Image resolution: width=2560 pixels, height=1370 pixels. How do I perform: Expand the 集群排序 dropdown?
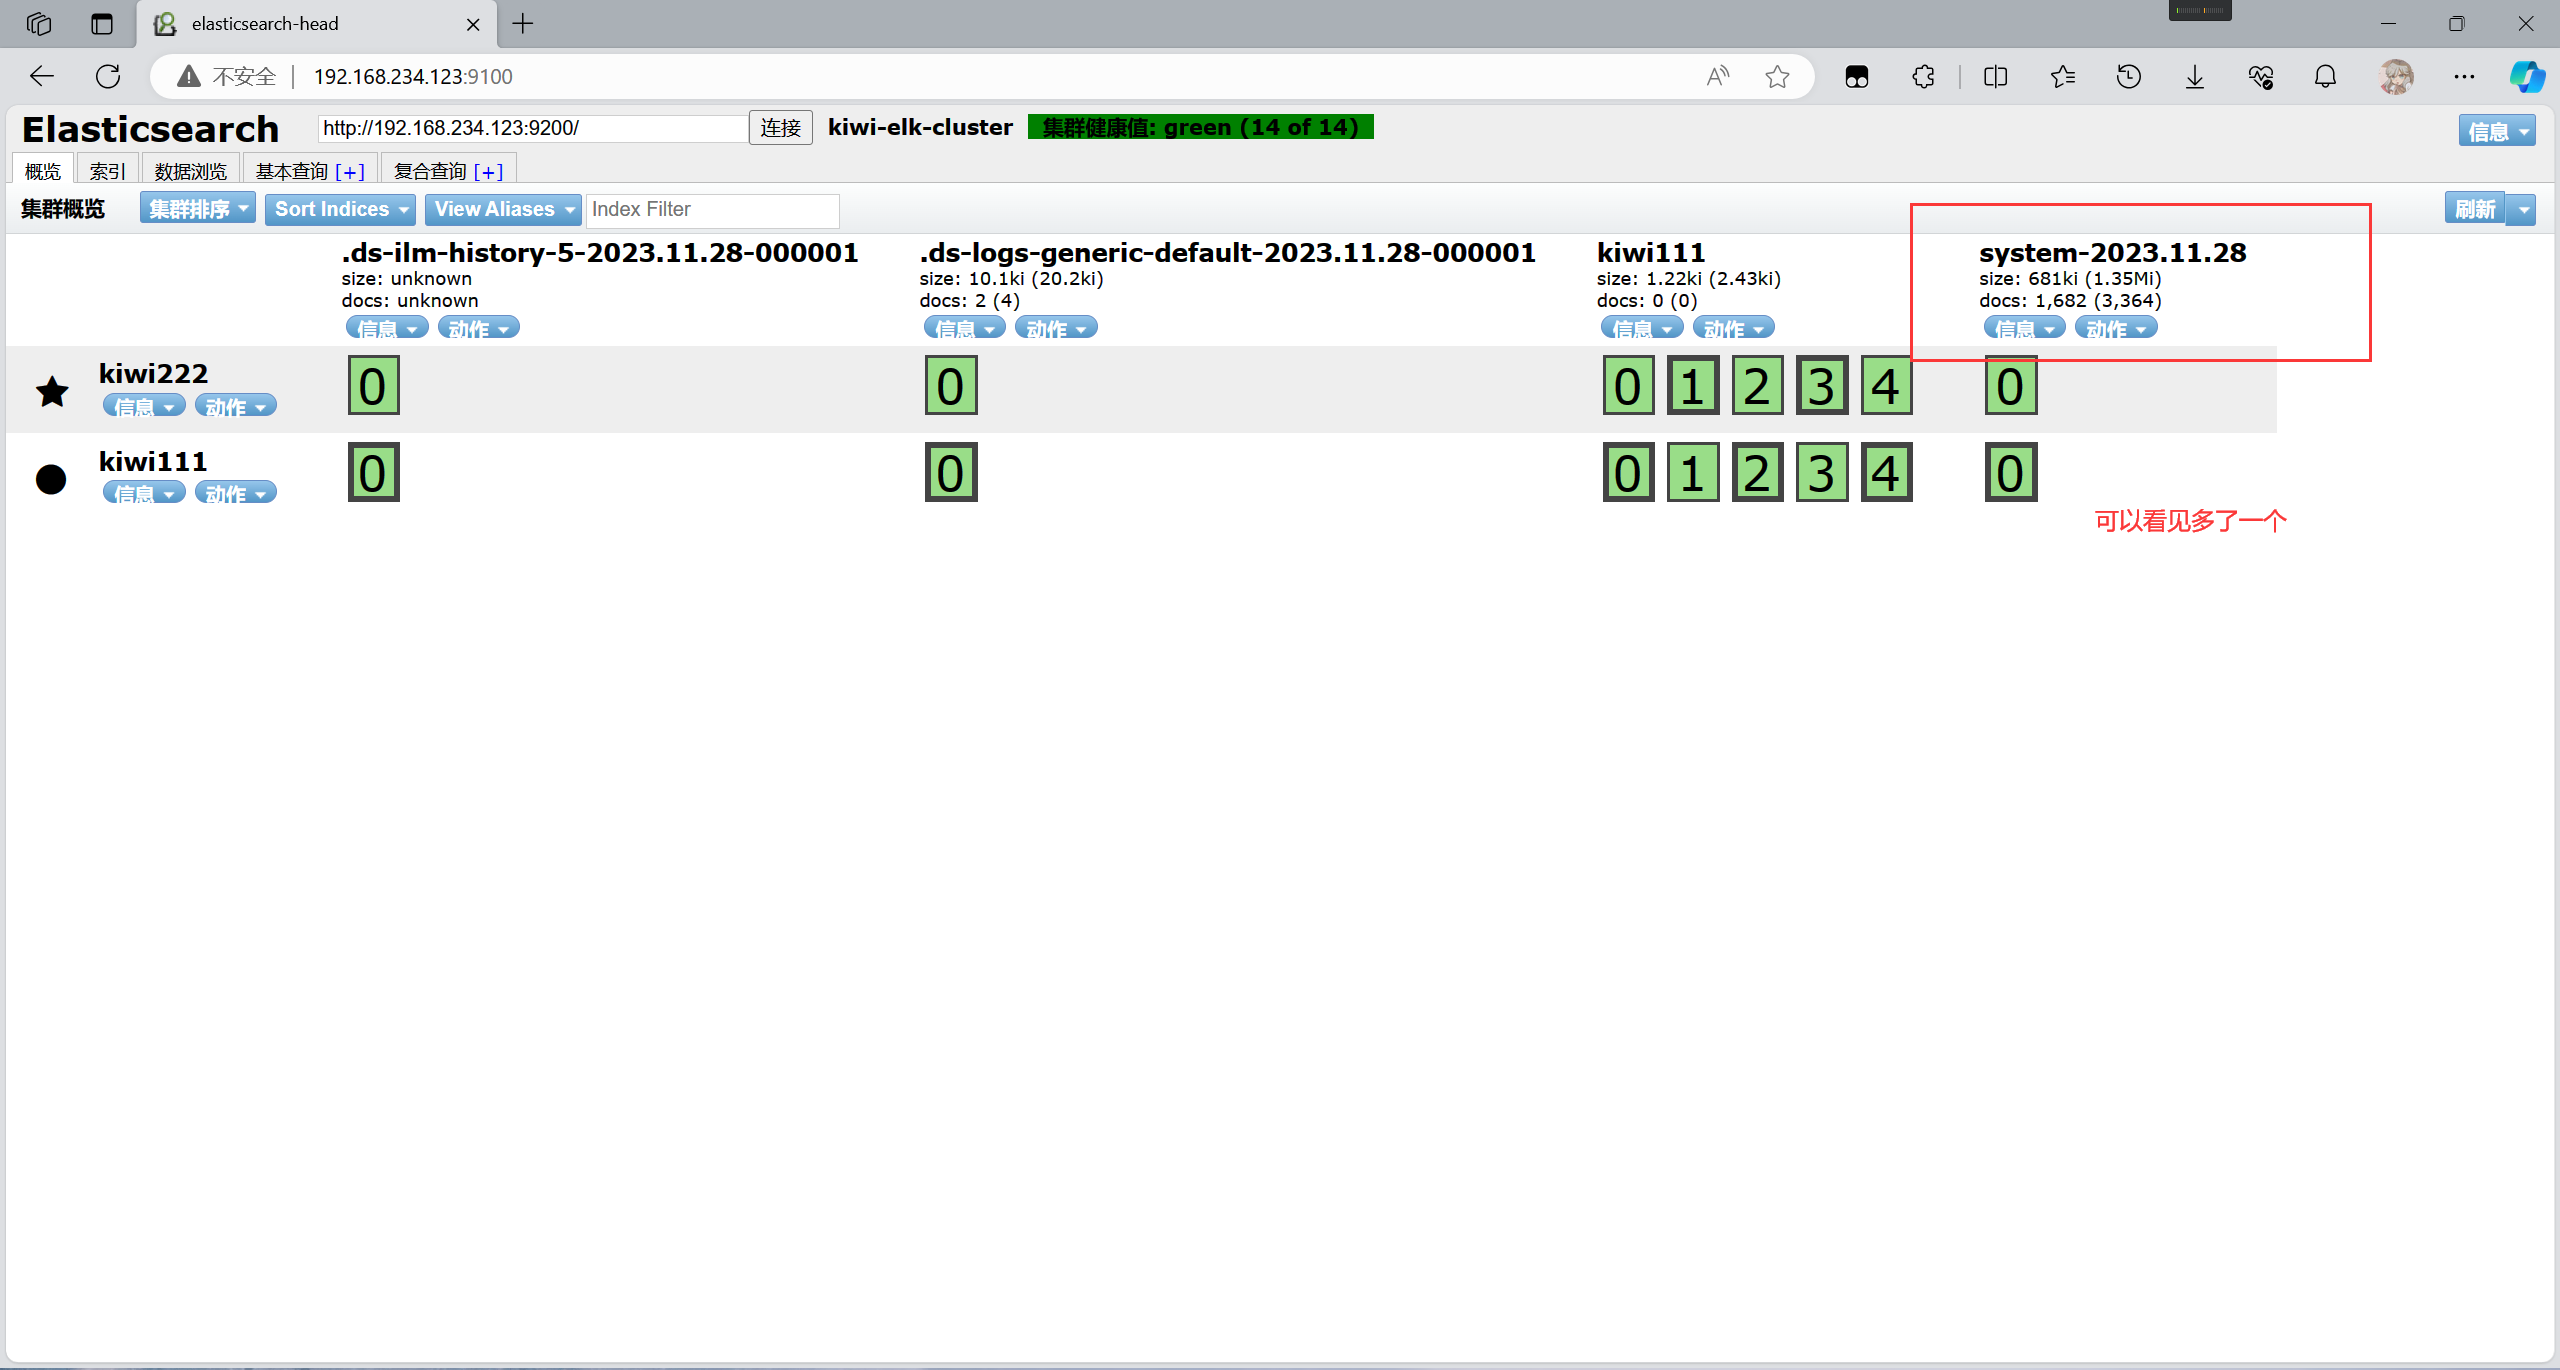[x=197, y=209]
